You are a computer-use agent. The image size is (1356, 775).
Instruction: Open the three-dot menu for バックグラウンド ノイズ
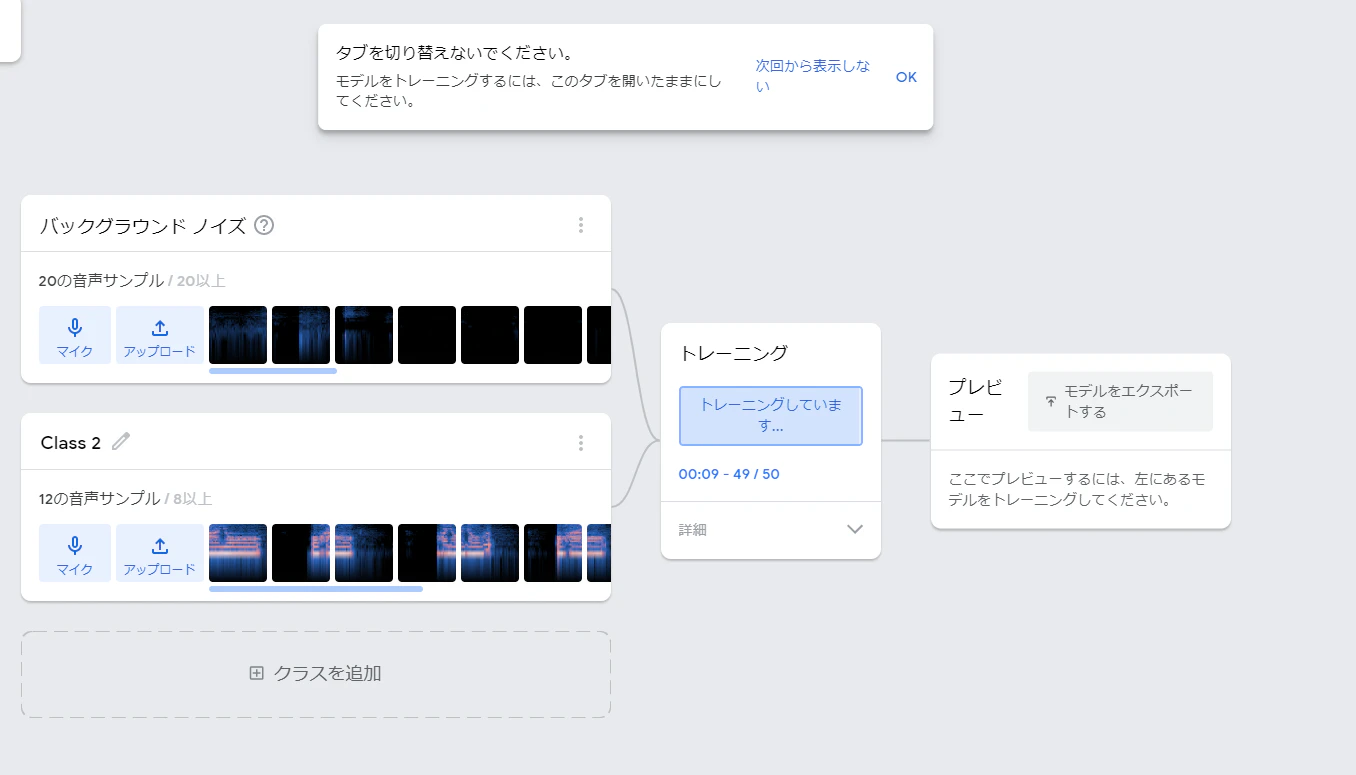point(581,225)
